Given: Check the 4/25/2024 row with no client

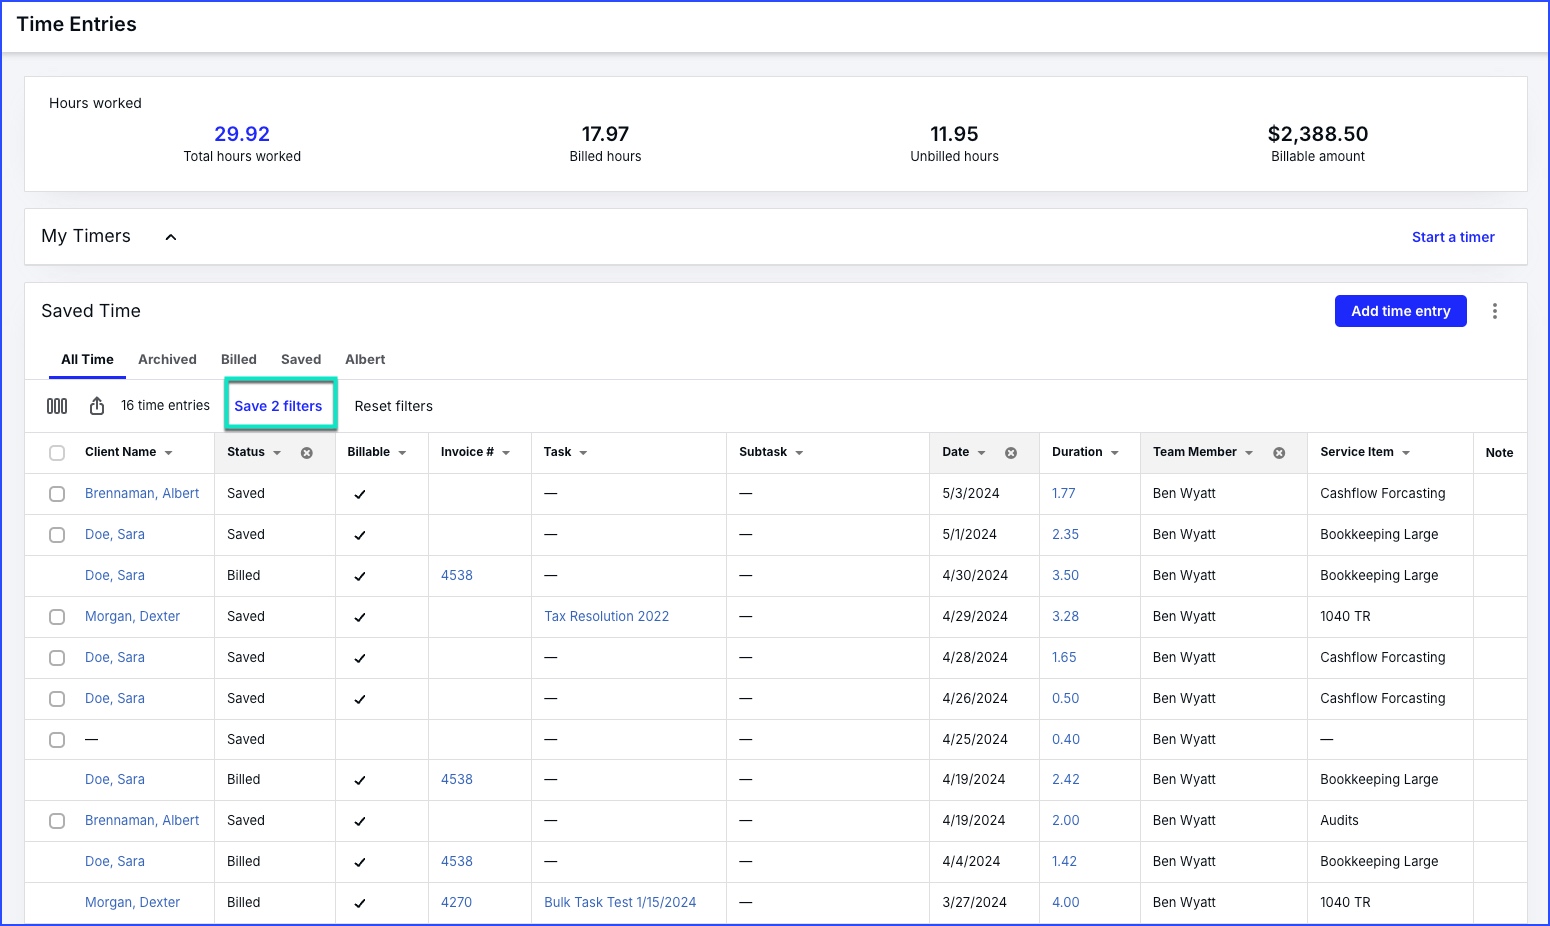Looking at the screenshot, I should point(57,740).
